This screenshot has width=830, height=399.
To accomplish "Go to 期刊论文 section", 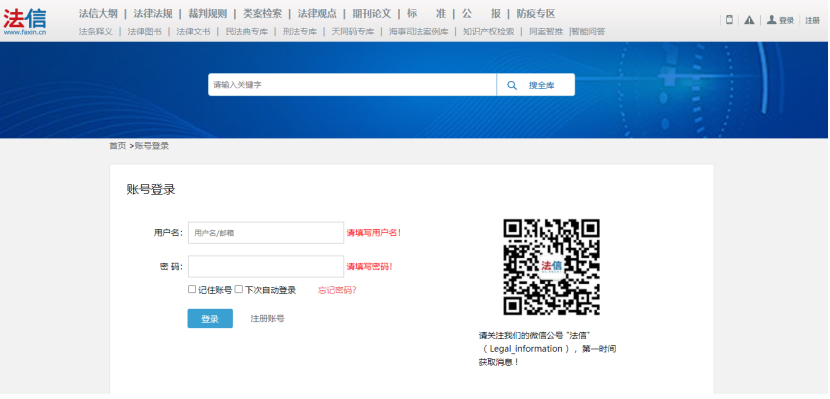I will point(372,14).
